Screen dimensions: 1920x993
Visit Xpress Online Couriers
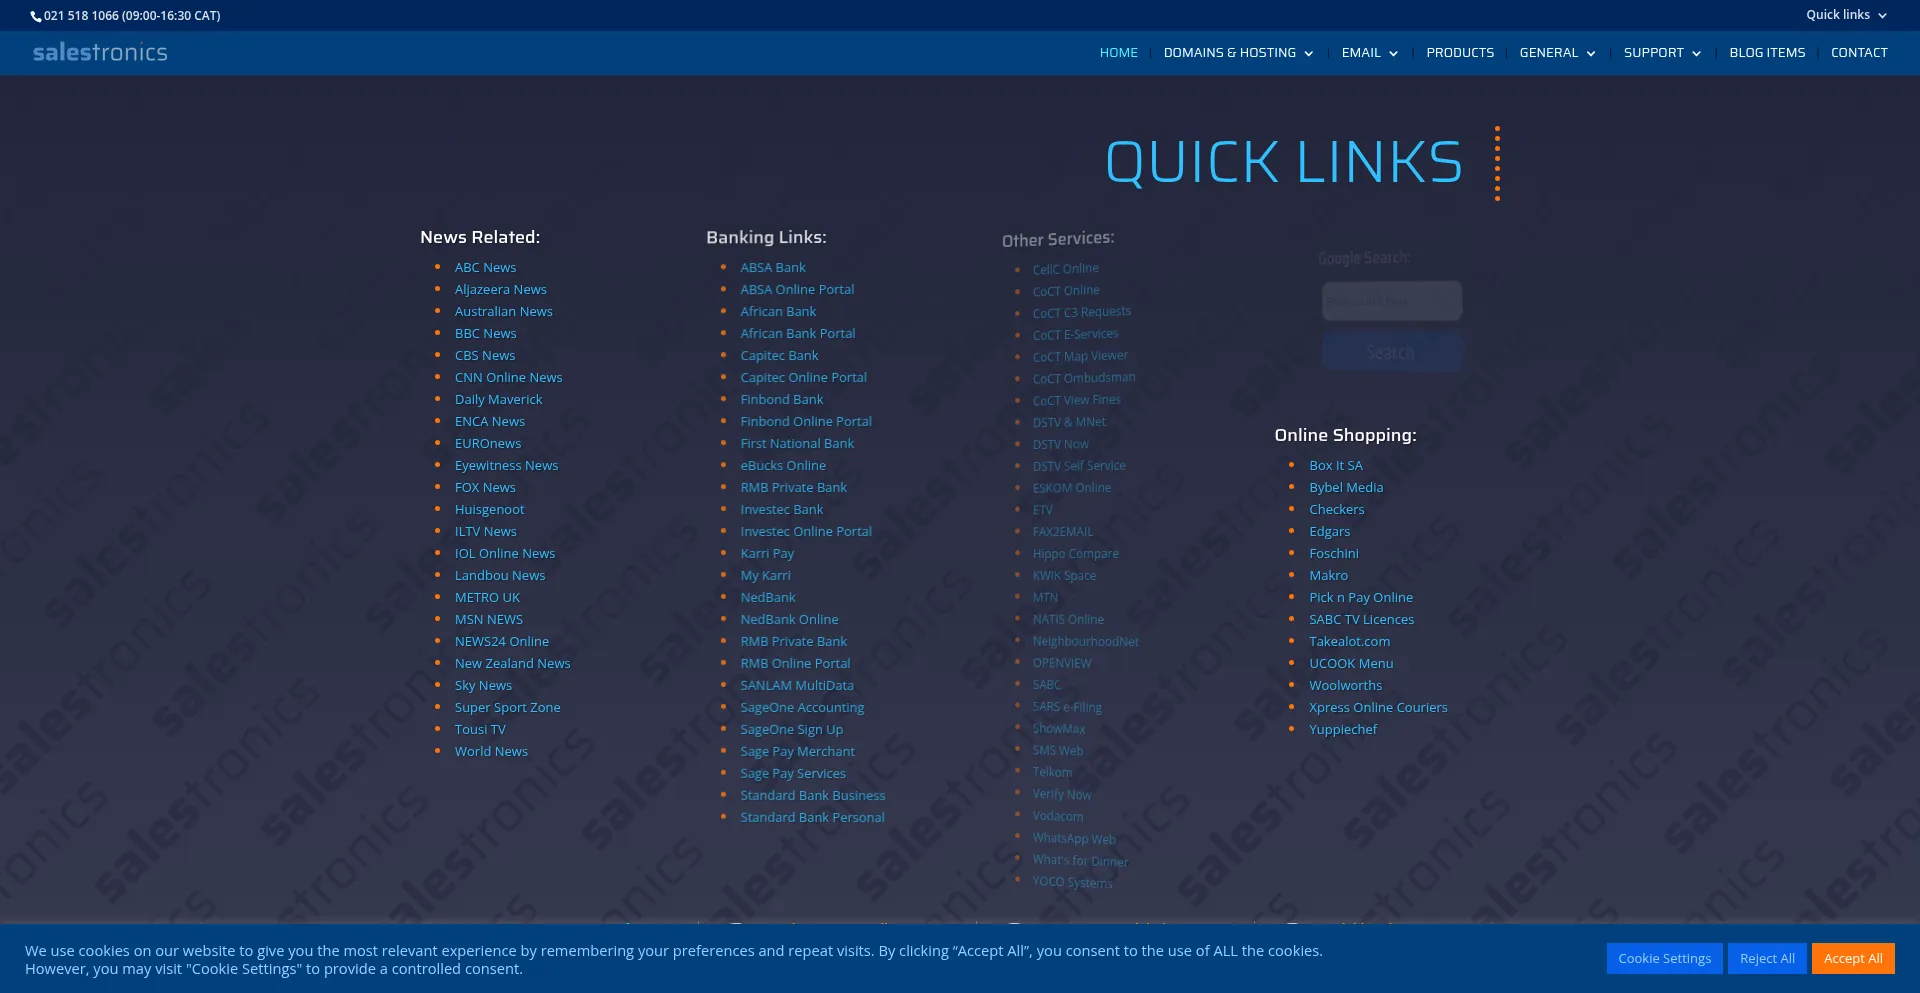1379,708
